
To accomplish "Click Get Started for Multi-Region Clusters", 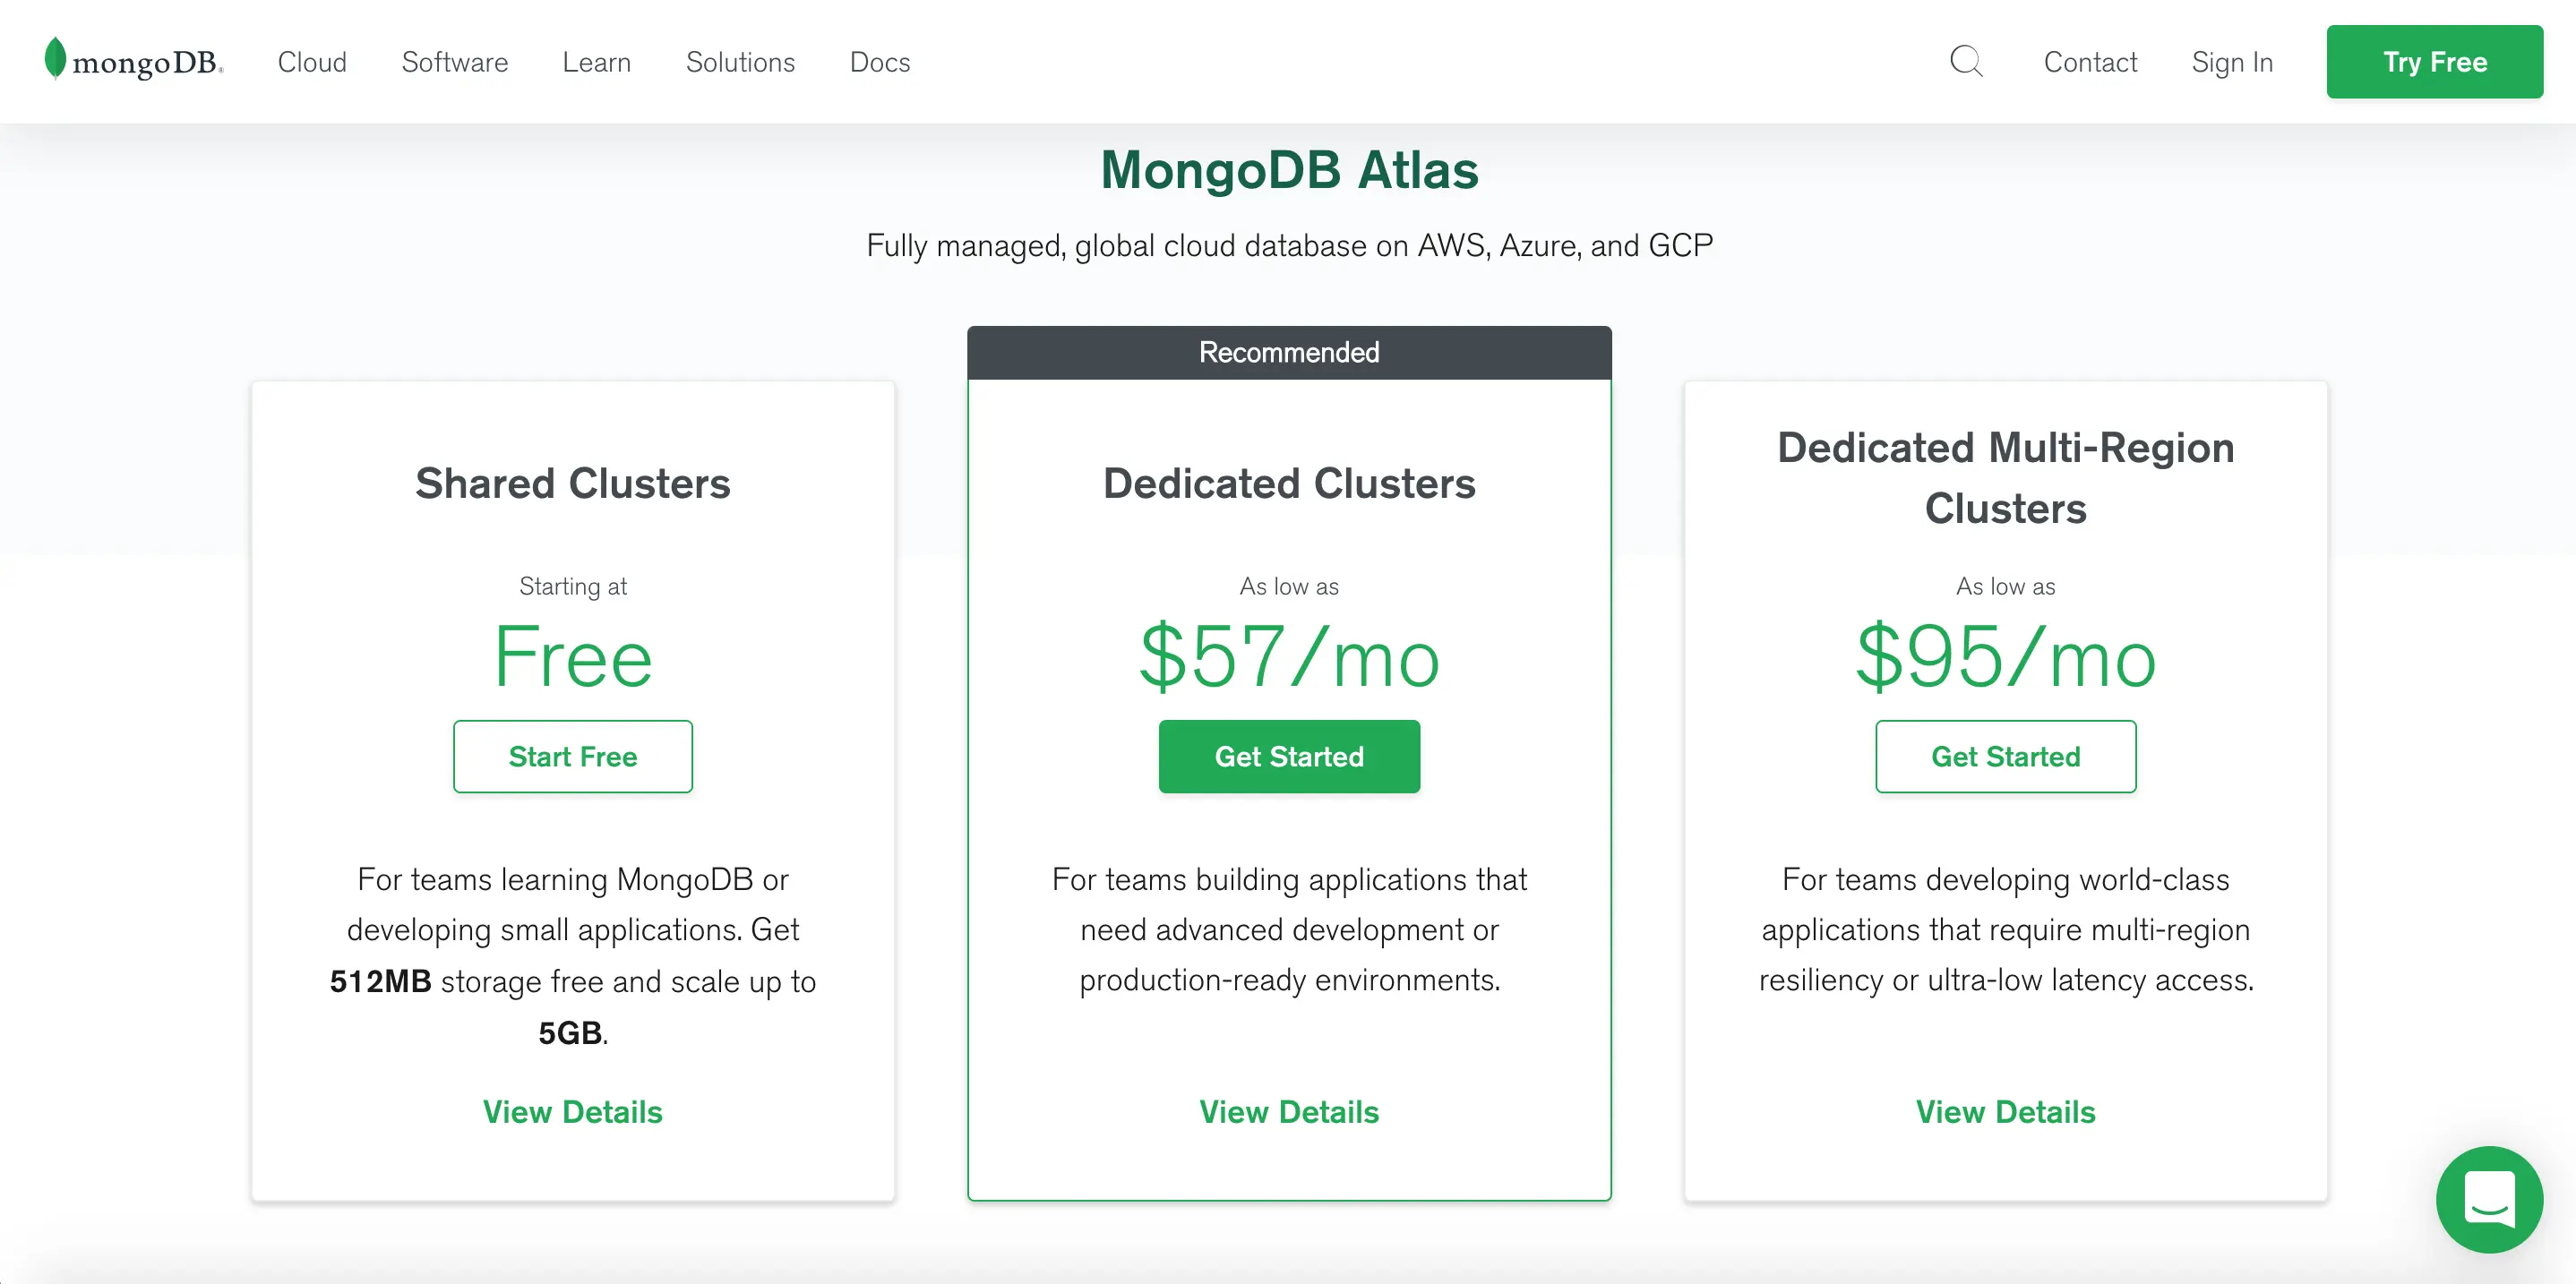I will 2005,756.
